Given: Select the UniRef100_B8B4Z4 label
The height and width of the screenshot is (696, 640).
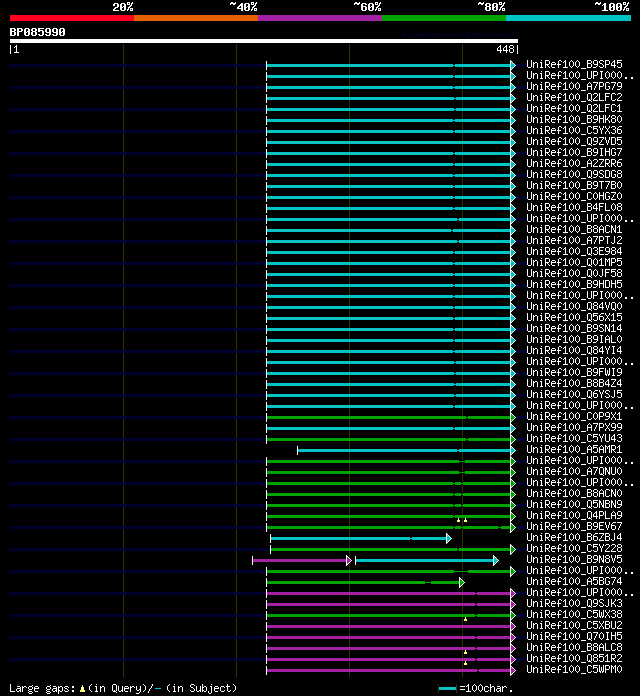Looking at the screenshot, I should [574, 384].
